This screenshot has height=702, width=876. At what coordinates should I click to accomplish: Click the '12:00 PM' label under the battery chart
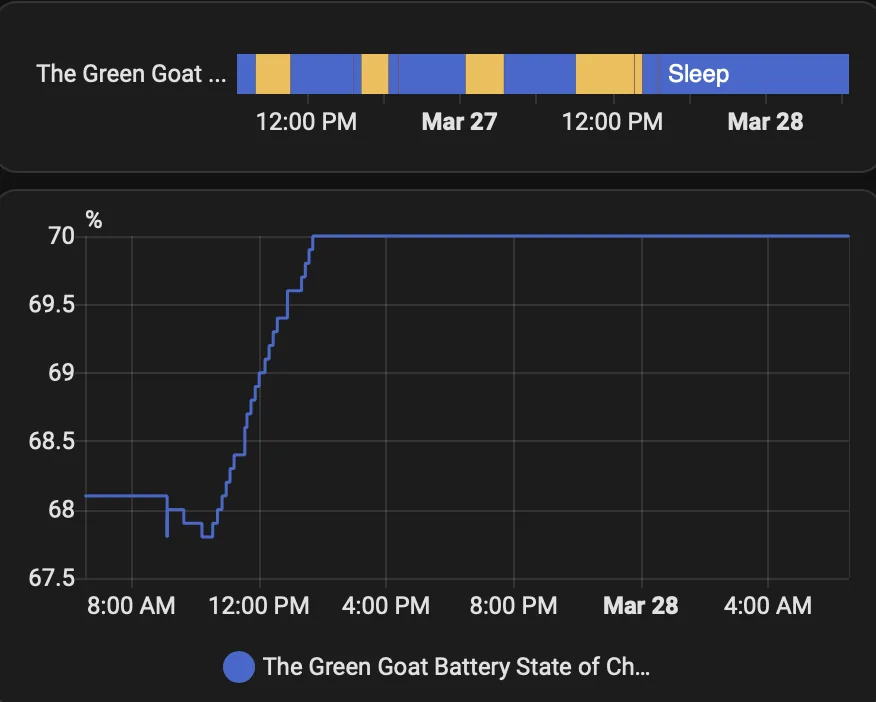259,606
